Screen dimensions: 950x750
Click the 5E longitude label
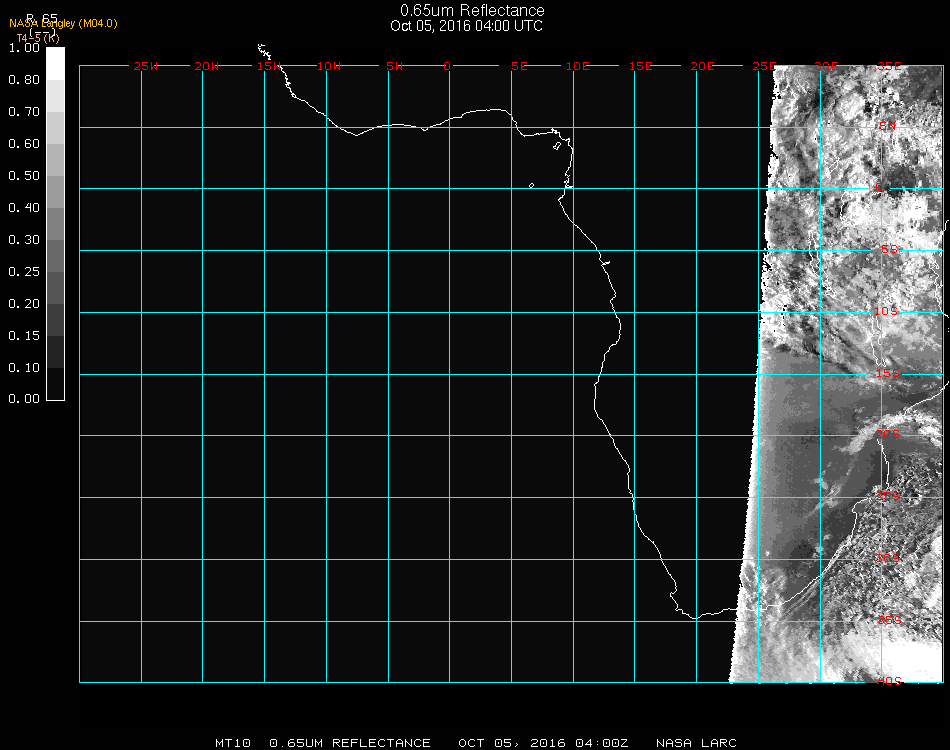pyautogui.click(x=519, y=66)
